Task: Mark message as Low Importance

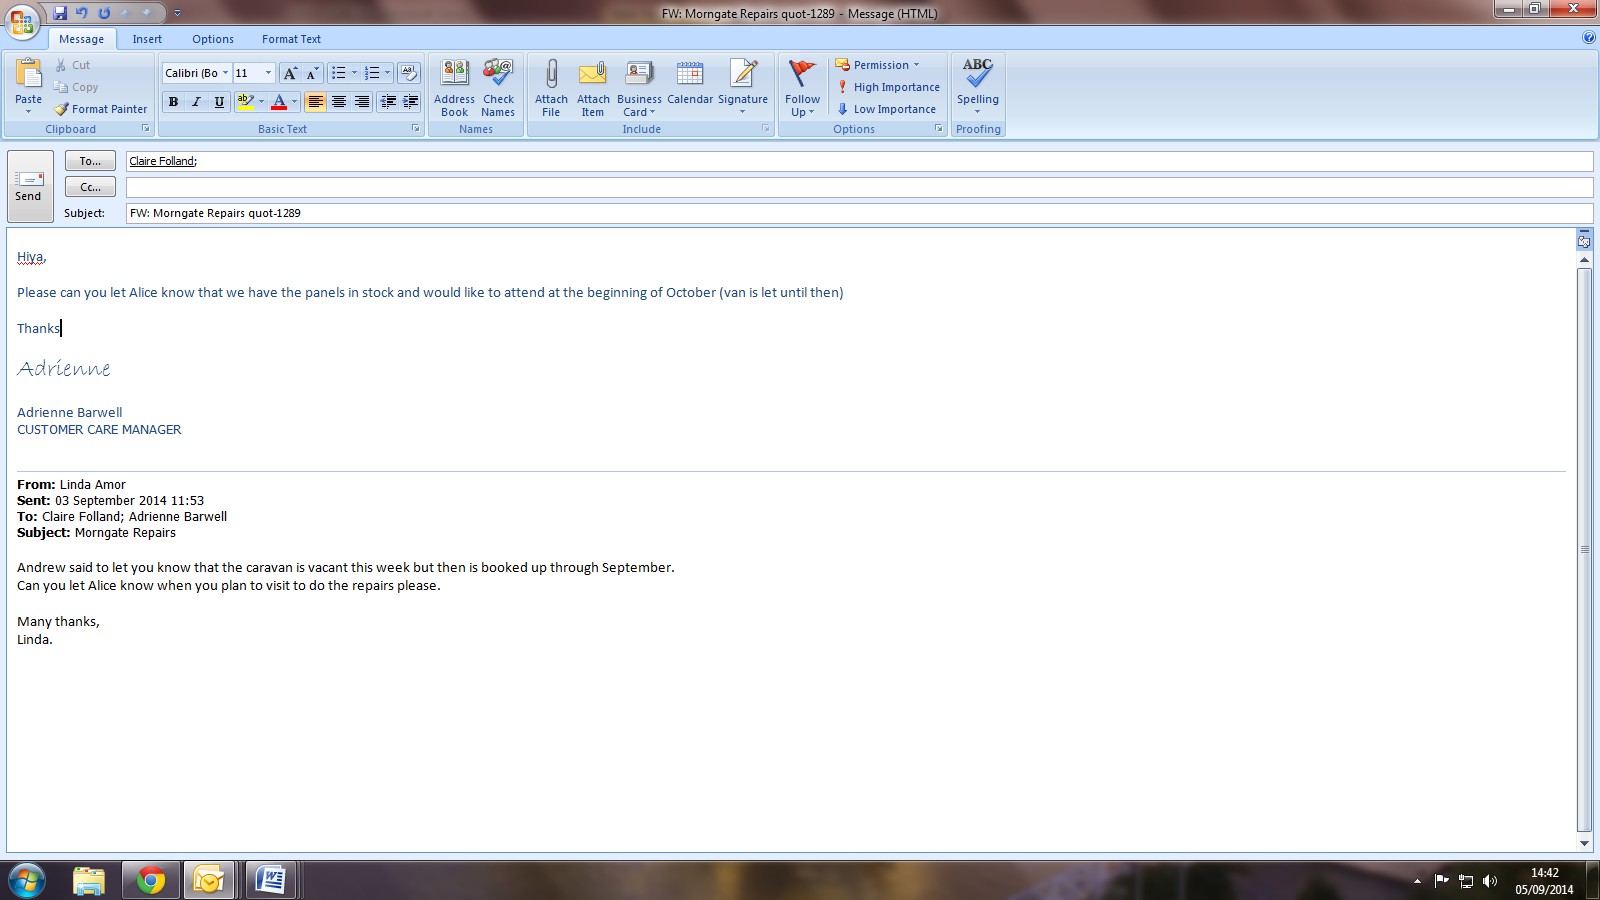Action: pos(886,109)
